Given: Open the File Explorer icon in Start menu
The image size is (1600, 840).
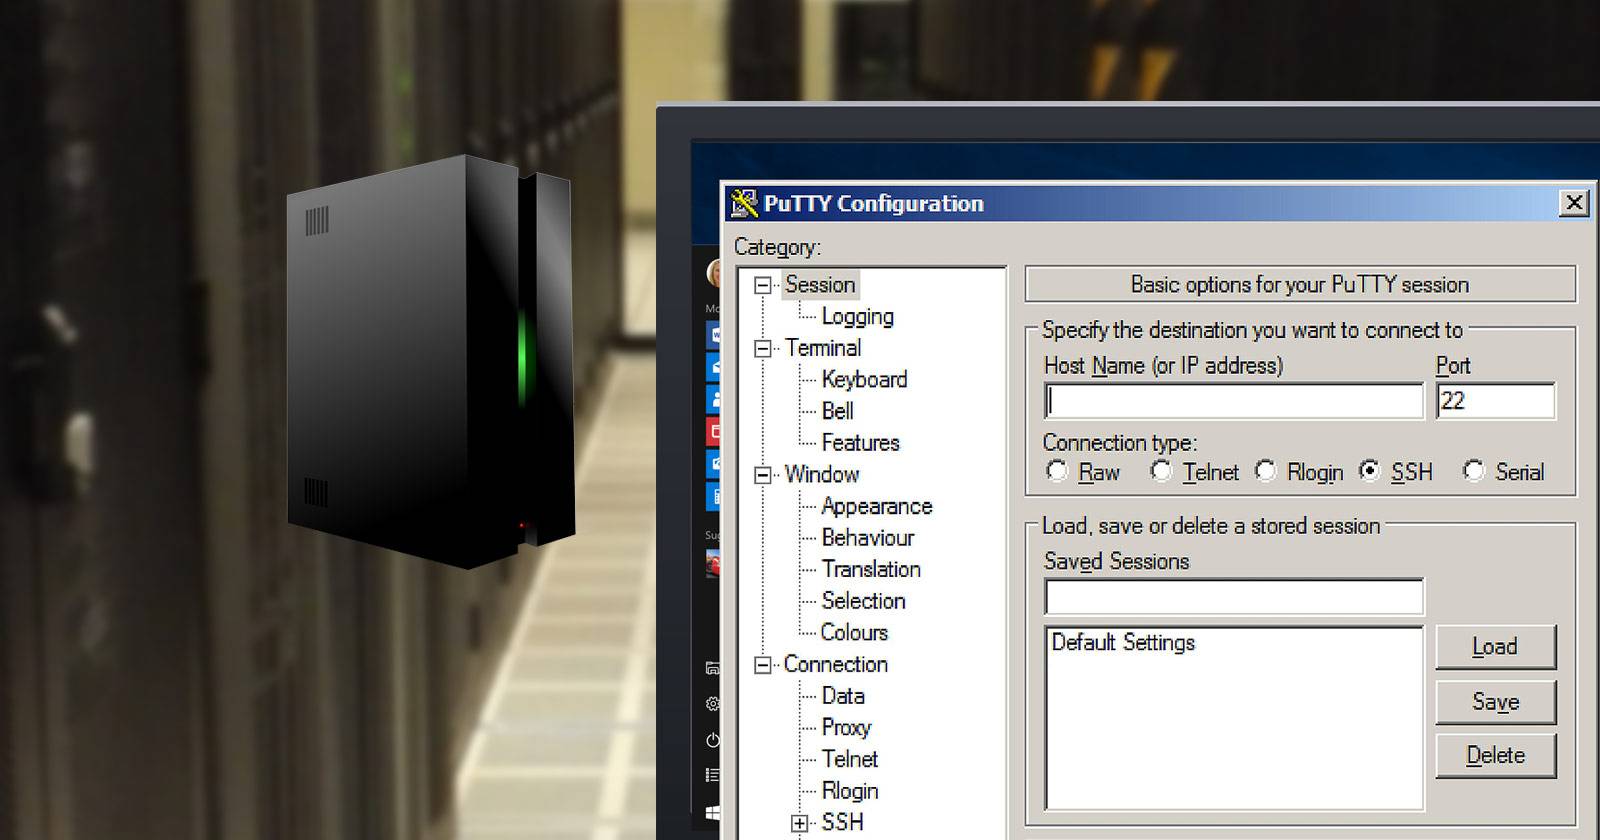Looking at the screenshot, I should (x=712, y=668).
